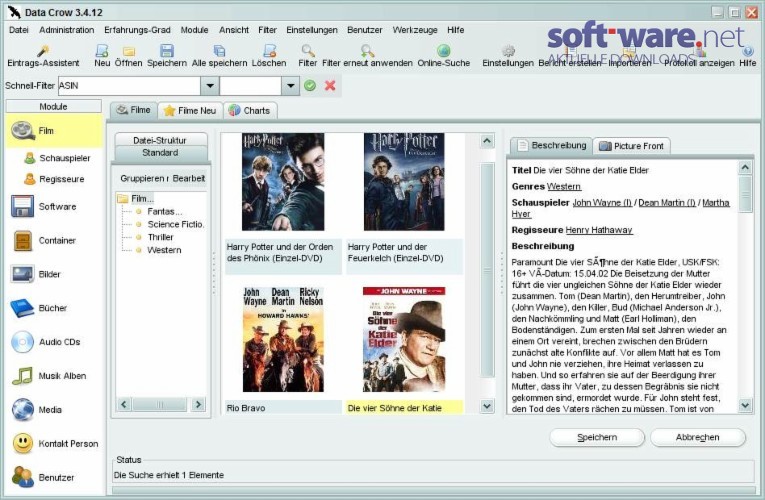Open the Datei menu
The width and height of the screenshot is (765, 500).
click(x=19, y=30)
